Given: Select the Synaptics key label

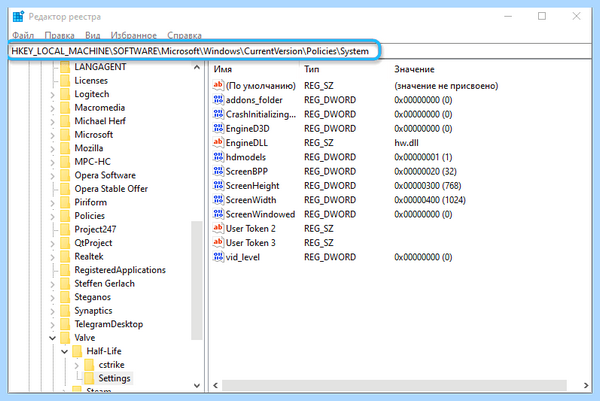Looking at the screenshot, I should (93, 310).
